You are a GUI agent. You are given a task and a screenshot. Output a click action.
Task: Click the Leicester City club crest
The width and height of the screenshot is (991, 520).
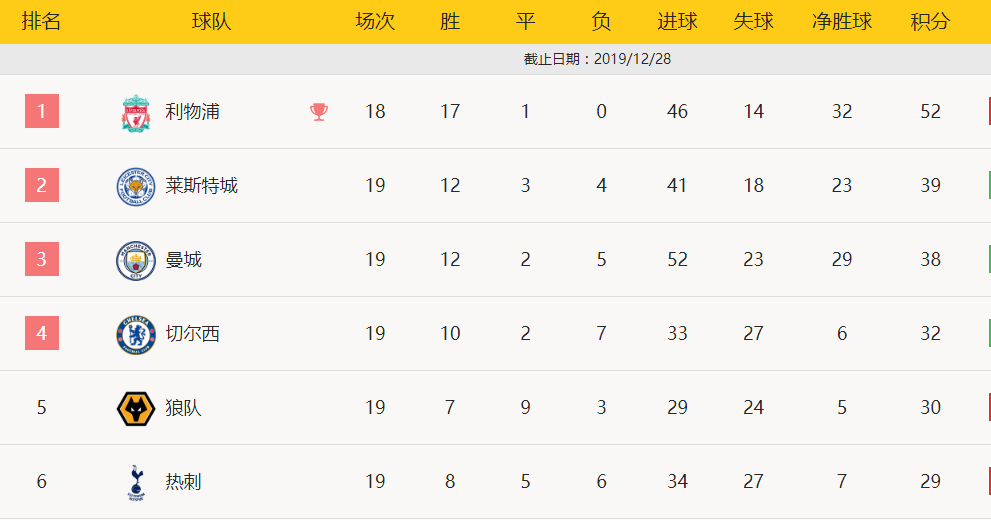click(136, 186)
